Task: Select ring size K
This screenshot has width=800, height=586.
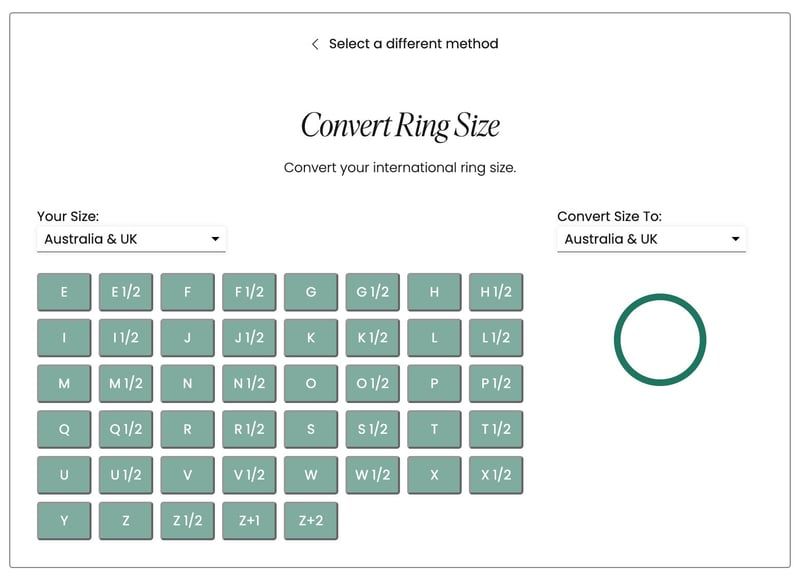Action: pyautogui.click(x=311, y=338)
